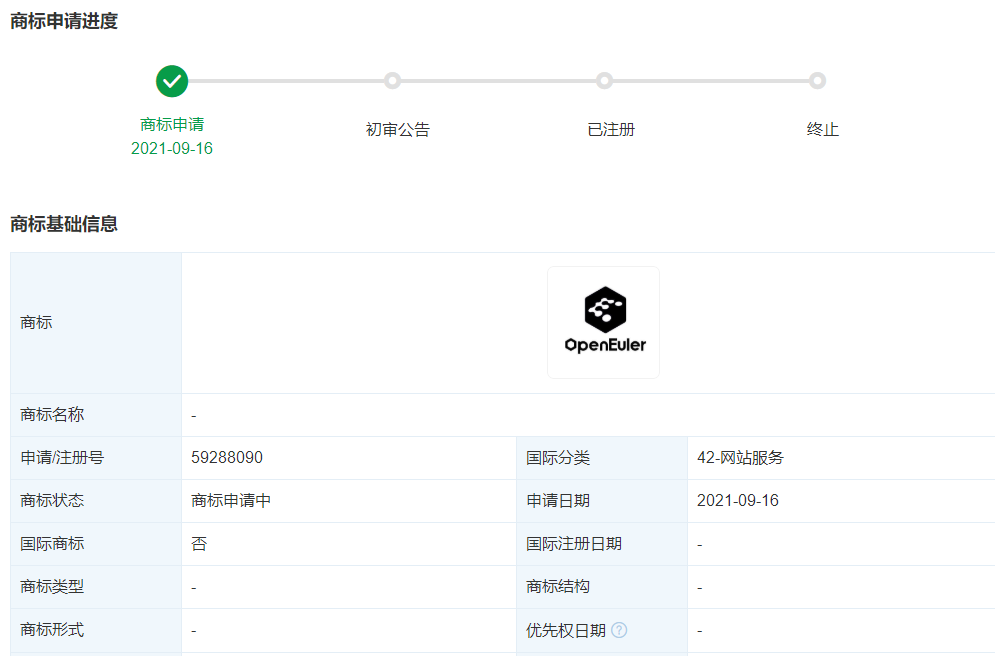Click the 初审公告 step label
This screenshot has width=995, height=656.
coord(398,129)
